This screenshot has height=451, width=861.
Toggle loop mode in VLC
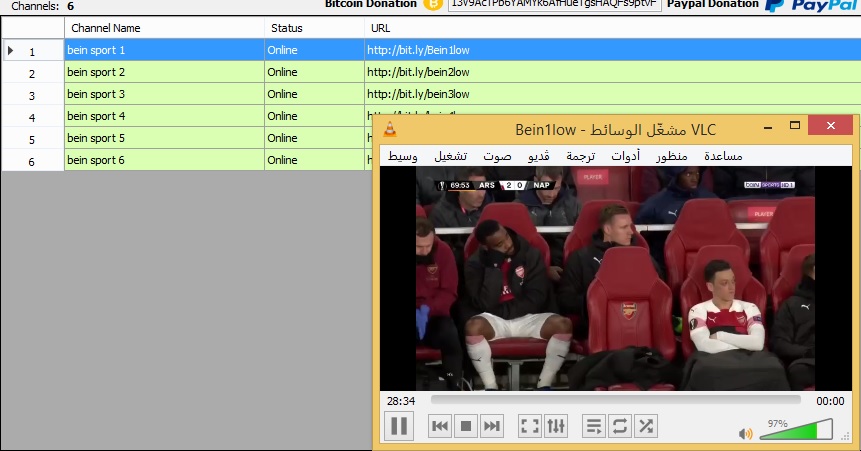[619, 426]
